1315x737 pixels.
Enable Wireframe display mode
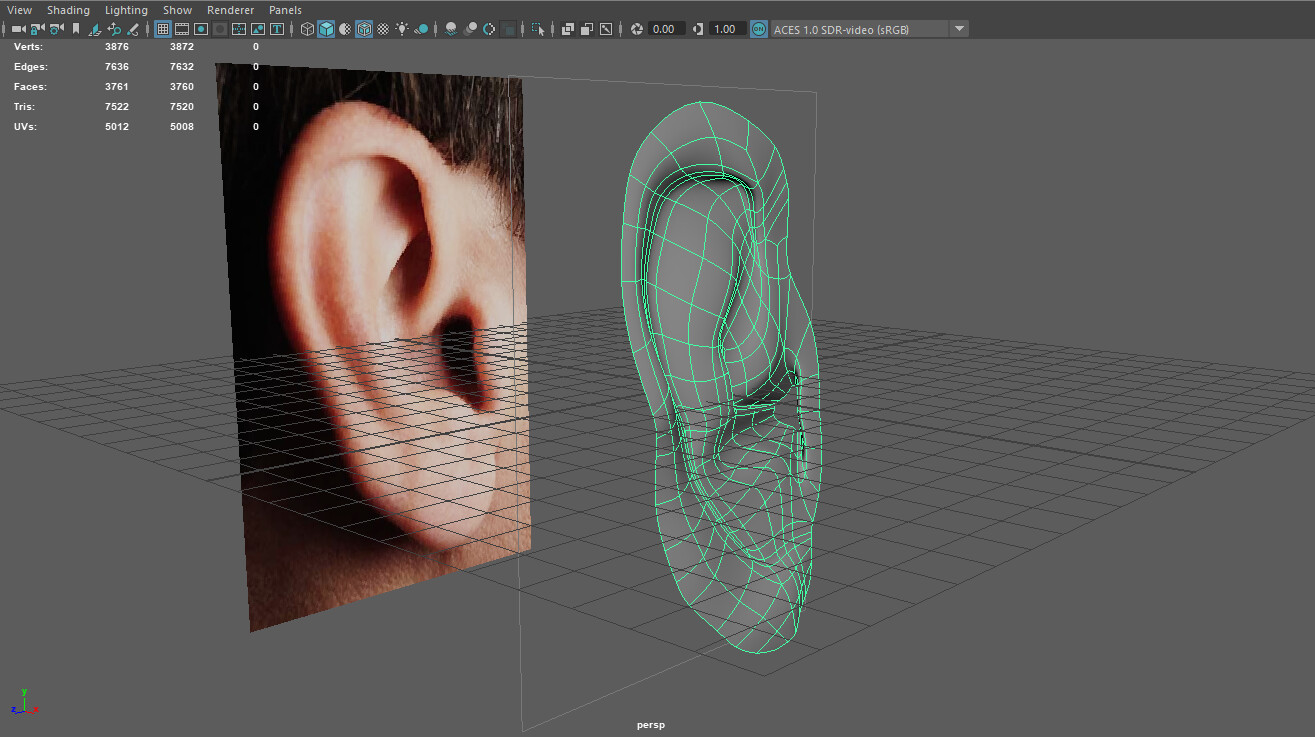tap(307, 29)
